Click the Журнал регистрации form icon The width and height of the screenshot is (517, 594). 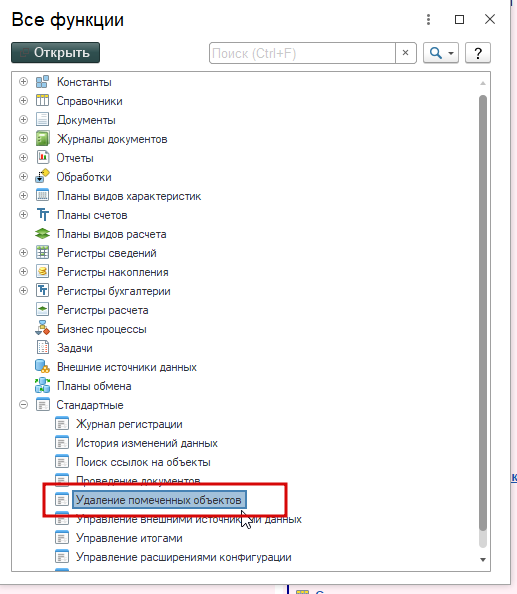62,424
